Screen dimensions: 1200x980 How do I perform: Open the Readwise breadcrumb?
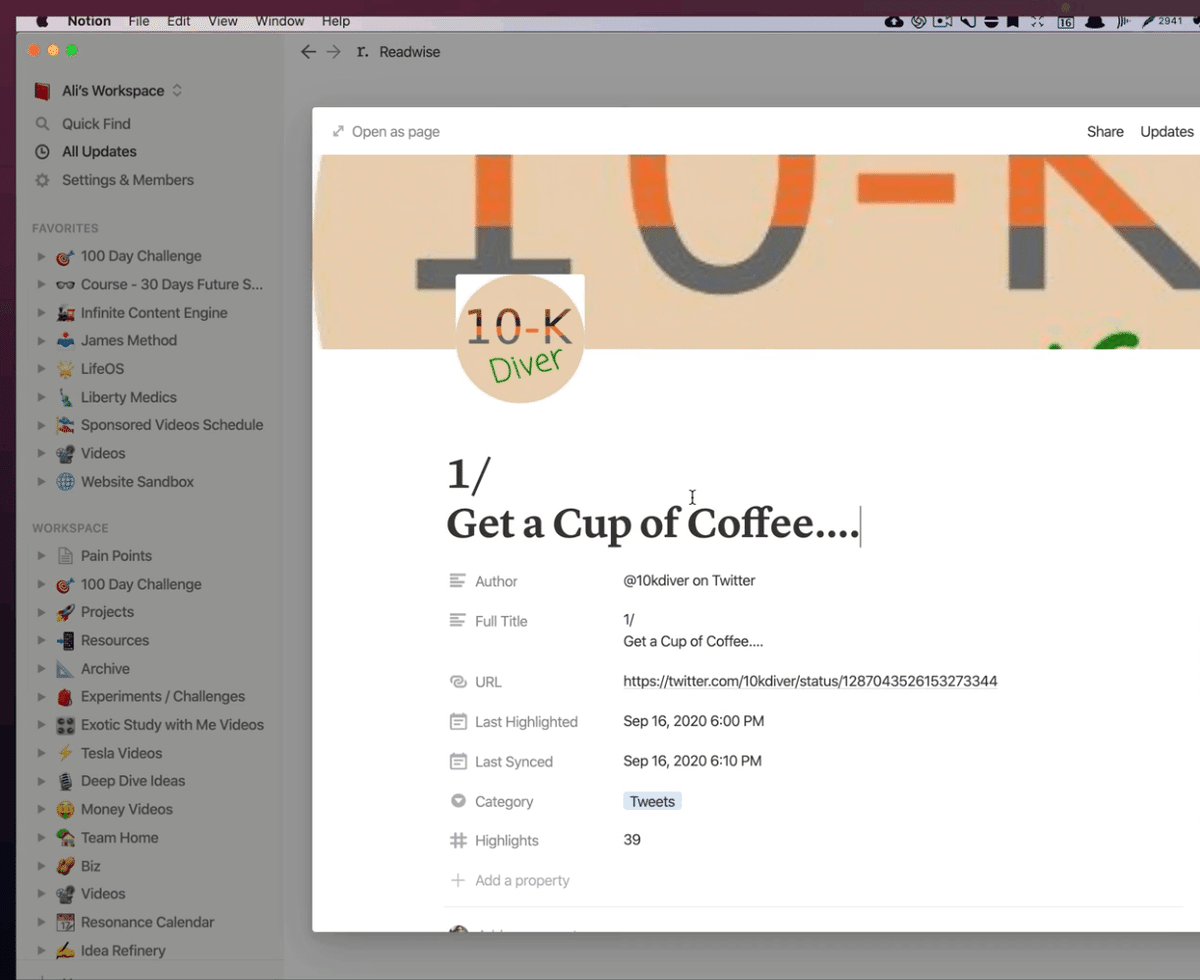(x=398, y=52)
